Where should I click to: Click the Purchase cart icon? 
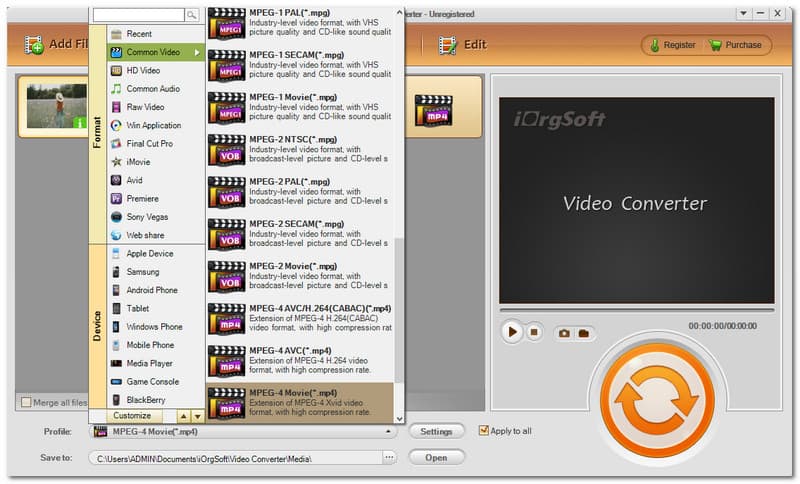715,45
